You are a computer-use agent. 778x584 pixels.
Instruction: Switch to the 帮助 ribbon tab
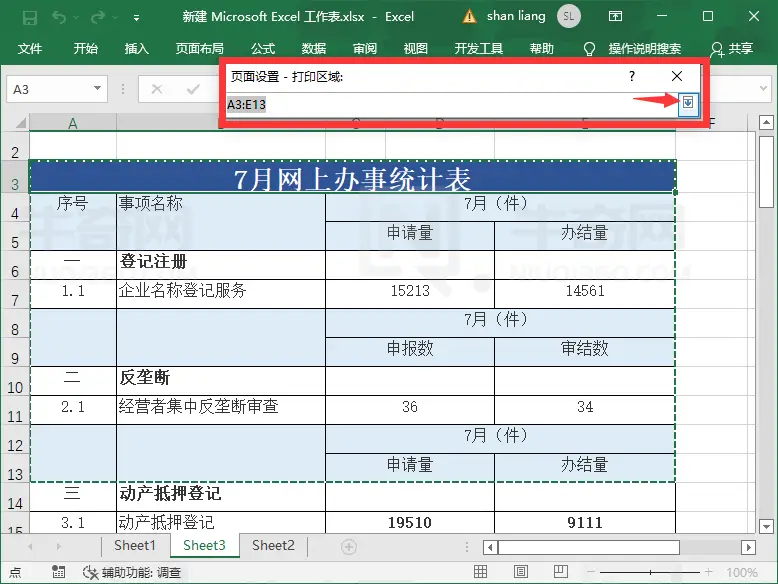[541, 48]
